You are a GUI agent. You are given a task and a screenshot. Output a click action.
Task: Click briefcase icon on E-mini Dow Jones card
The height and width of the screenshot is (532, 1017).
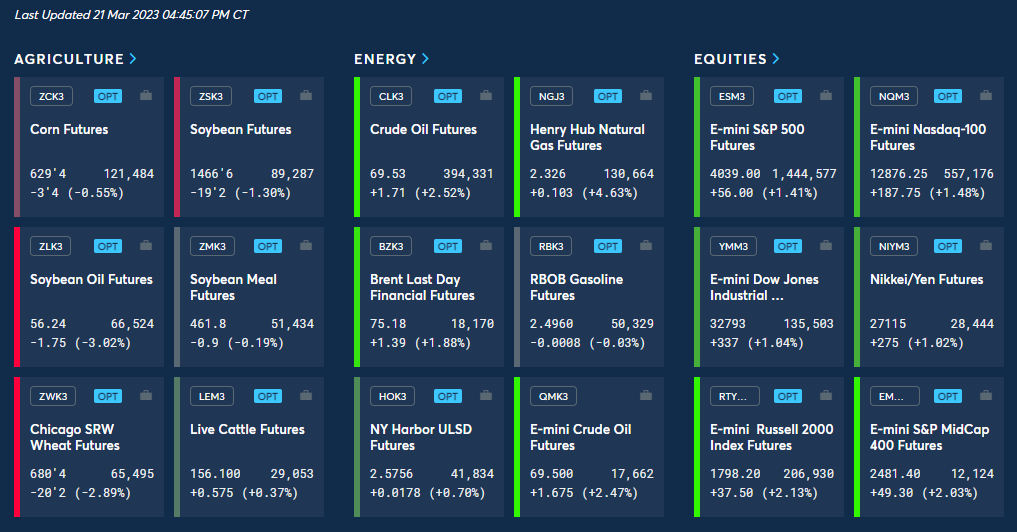(826, 245)
